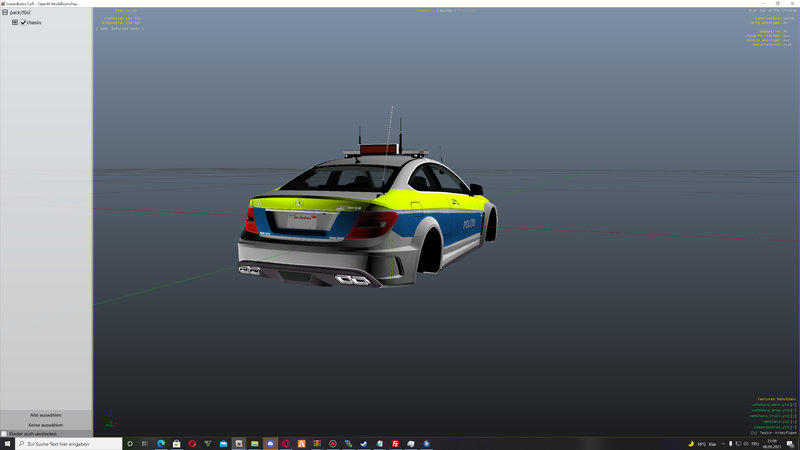Expand the chassis tree node
The height and width of the screenshot is (450, 800).
15,22
